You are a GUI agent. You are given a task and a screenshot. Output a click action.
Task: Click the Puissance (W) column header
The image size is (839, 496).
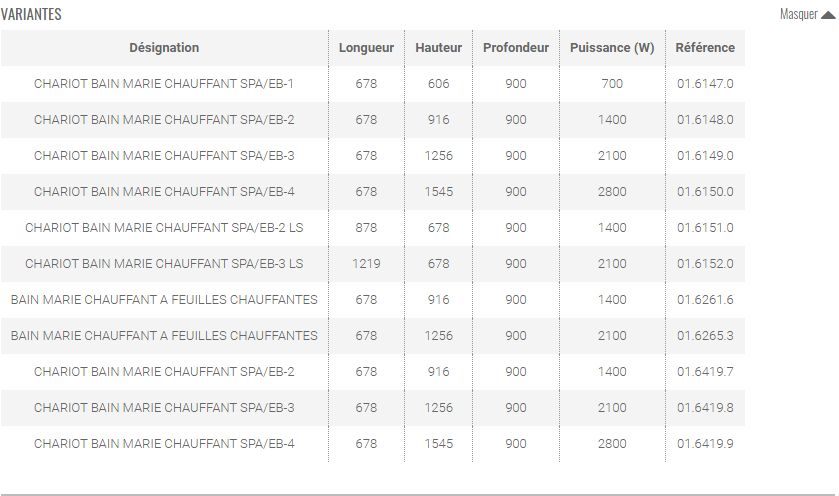(x=612, y=48)
